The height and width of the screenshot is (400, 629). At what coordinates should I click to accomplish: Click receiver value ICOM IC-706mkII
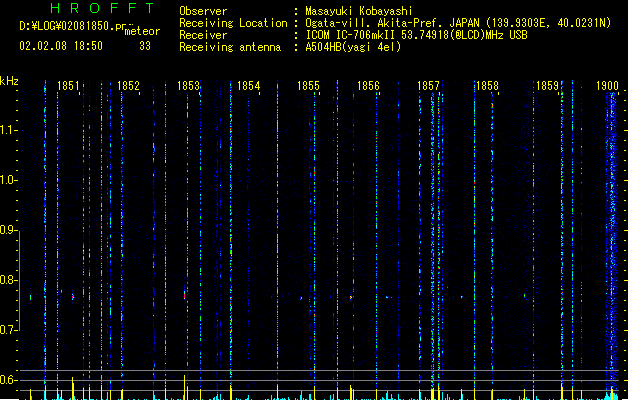(350, 35)
